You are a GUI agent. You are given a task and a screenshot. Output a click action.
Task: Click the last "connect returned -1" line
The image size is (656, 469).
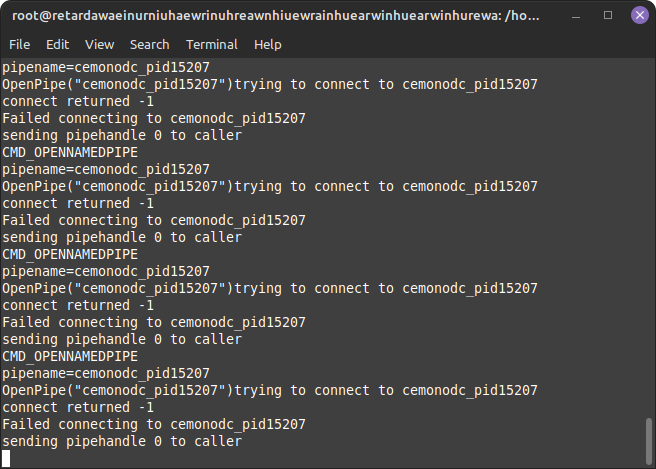(78, 407)
